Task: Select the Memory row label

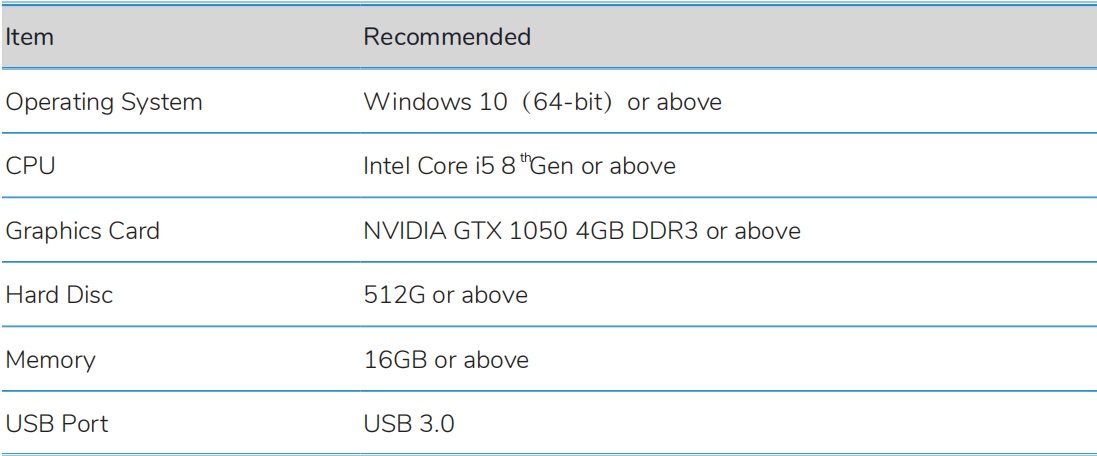Action: coord(51,360)
